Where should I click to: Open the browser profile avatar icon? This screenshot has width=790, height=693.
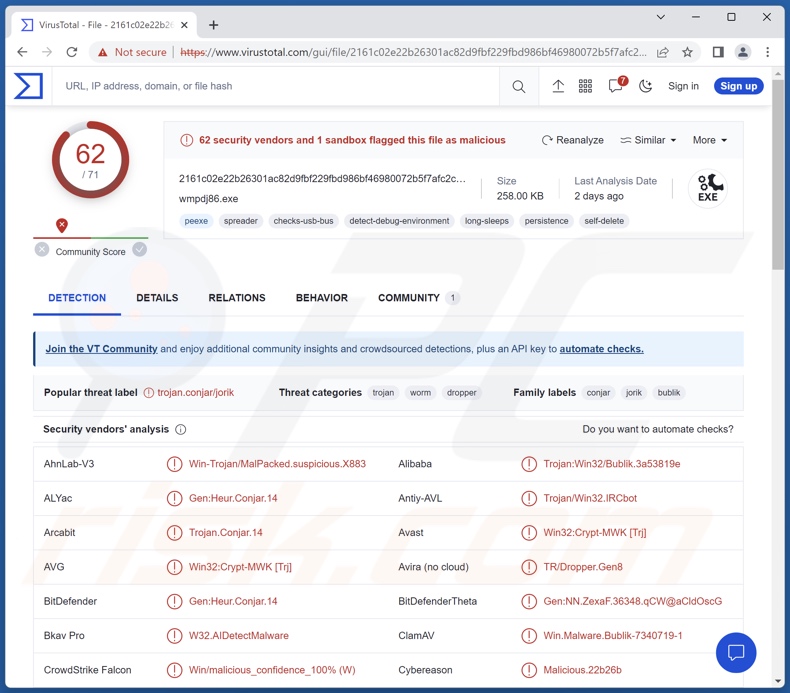coord(743,52)
